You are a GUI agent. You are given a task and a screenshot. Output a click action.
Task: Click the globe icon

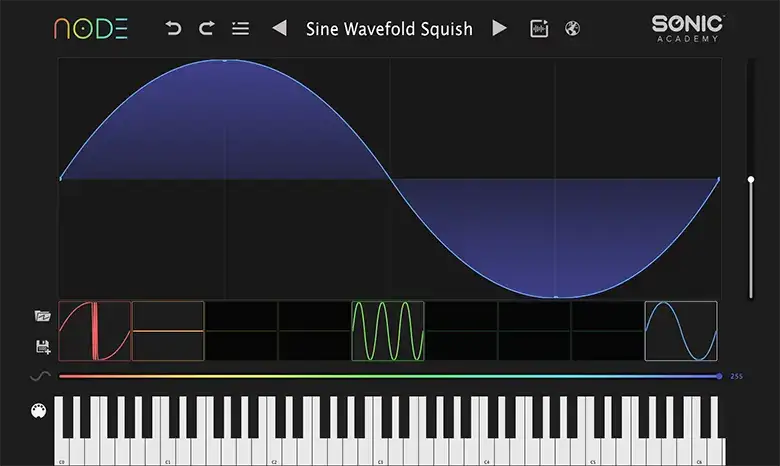coord(572,28)
